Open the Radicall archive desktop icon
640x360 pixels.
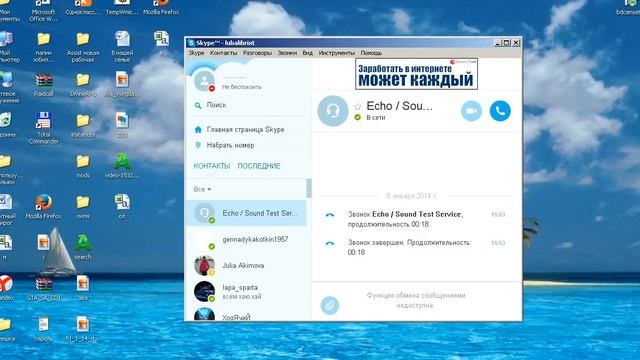click(x=44, y=84)
